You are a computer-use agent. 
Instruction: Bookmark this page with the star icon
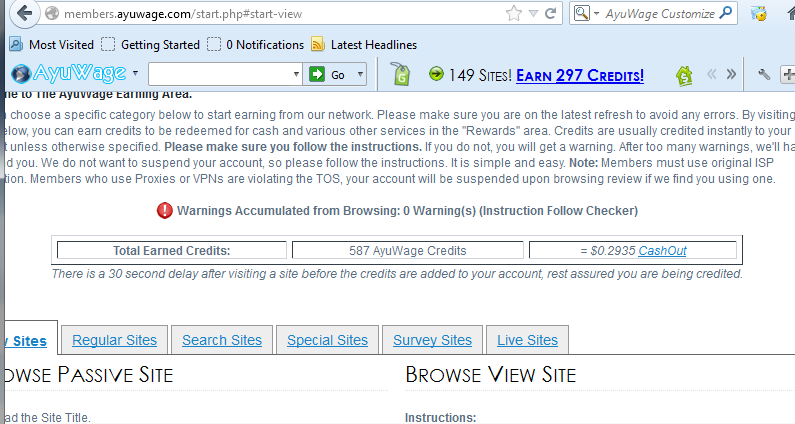514,13
